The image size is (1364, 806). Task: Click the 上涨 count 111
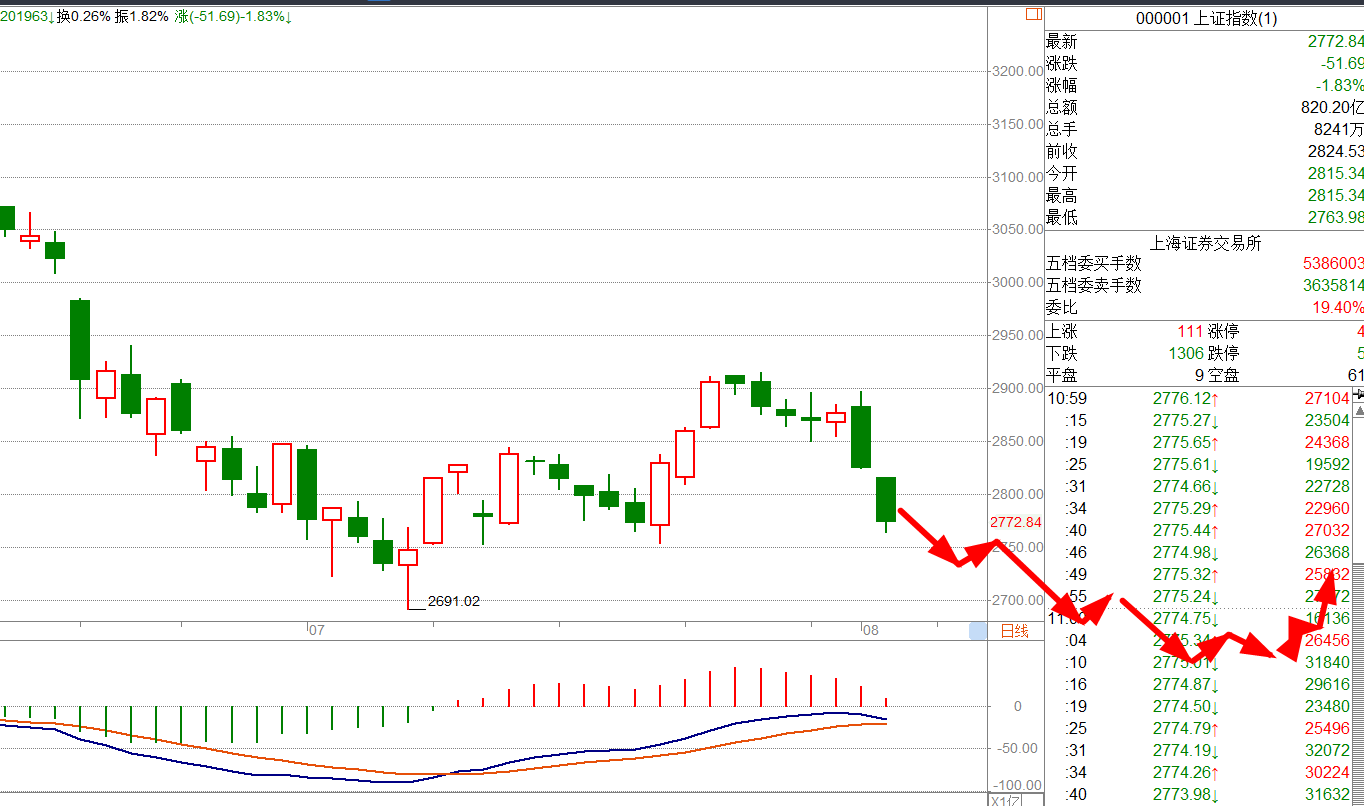pyautogui.click(x=1190, y=332)
